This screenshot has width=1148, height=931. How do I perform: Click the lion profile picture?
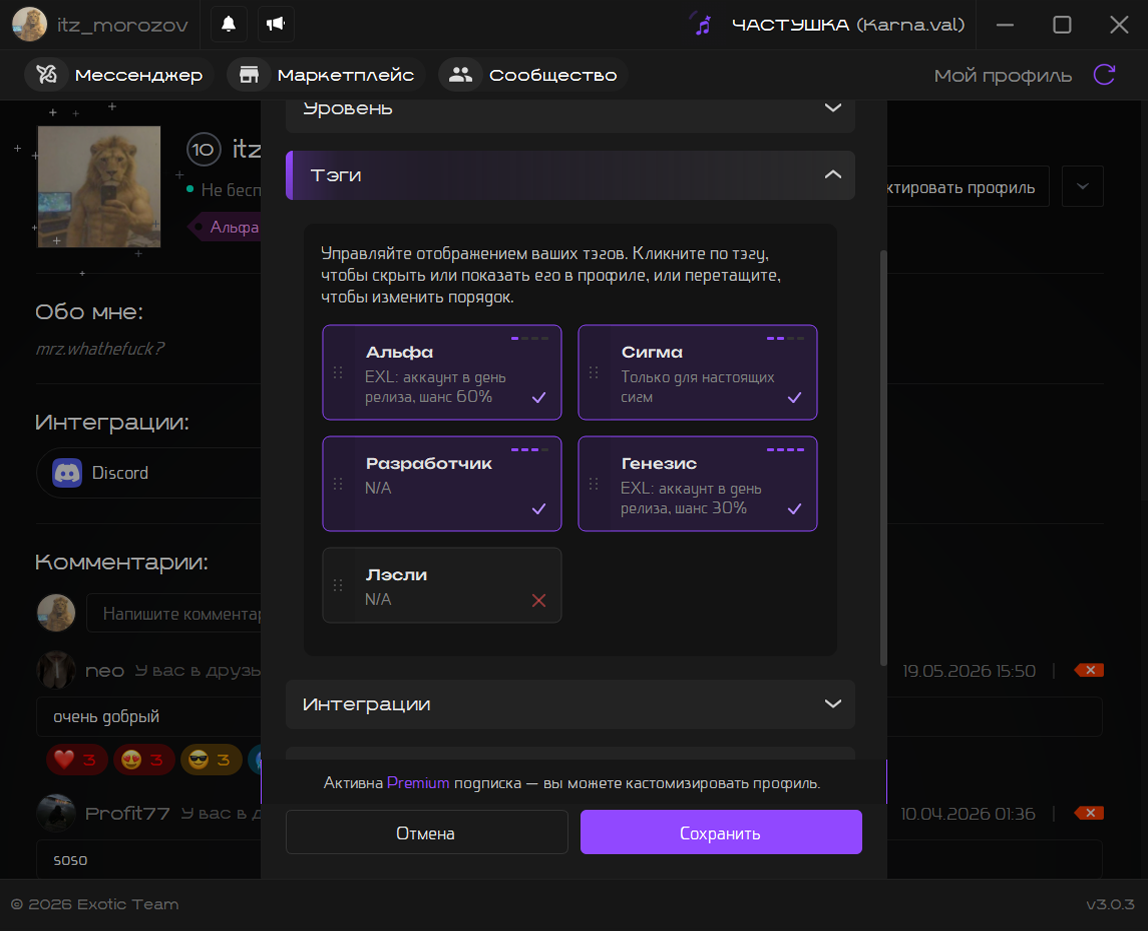pos(99,187)
